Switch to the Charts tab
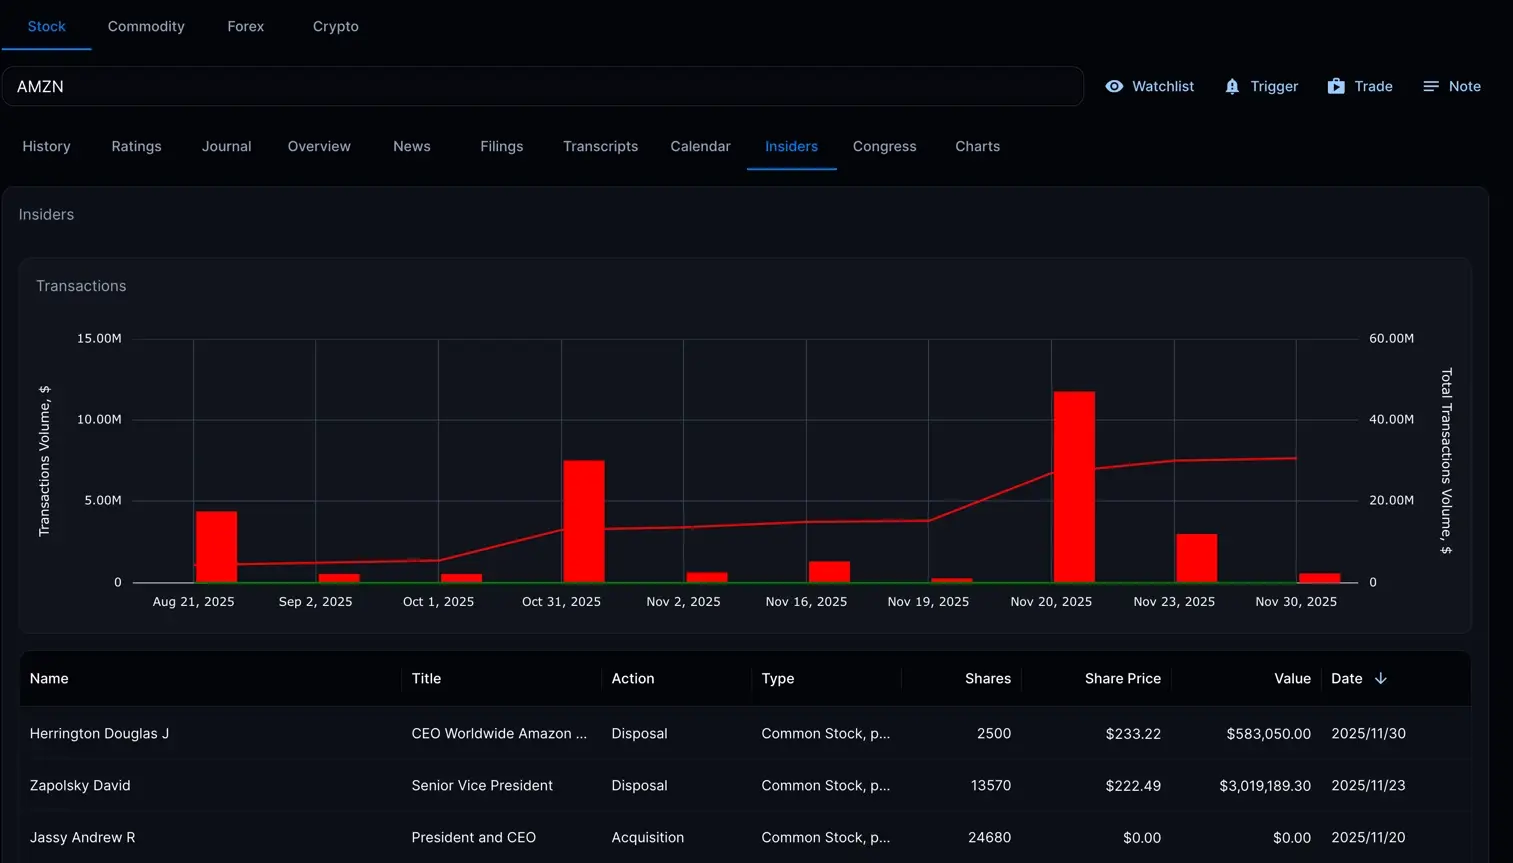1513x863 pixels. click(x=977, y=146)
